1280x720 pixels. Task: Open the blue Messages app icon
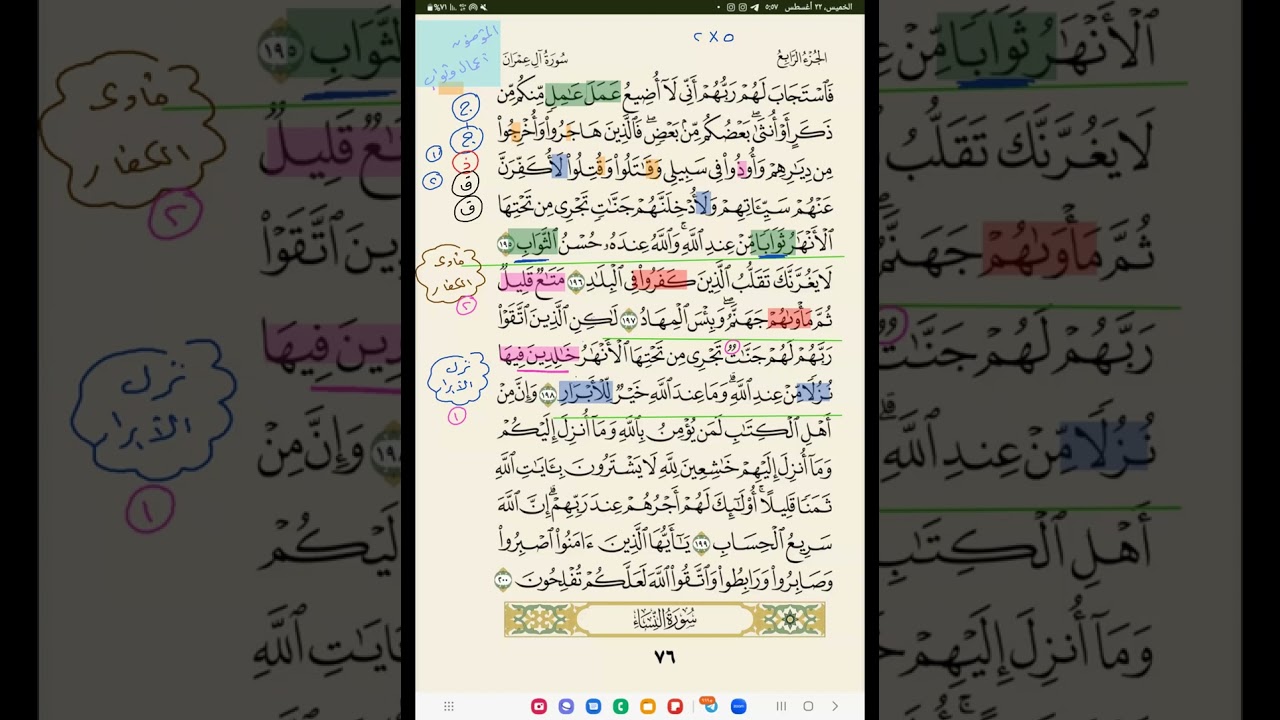(x=593, y=706)
